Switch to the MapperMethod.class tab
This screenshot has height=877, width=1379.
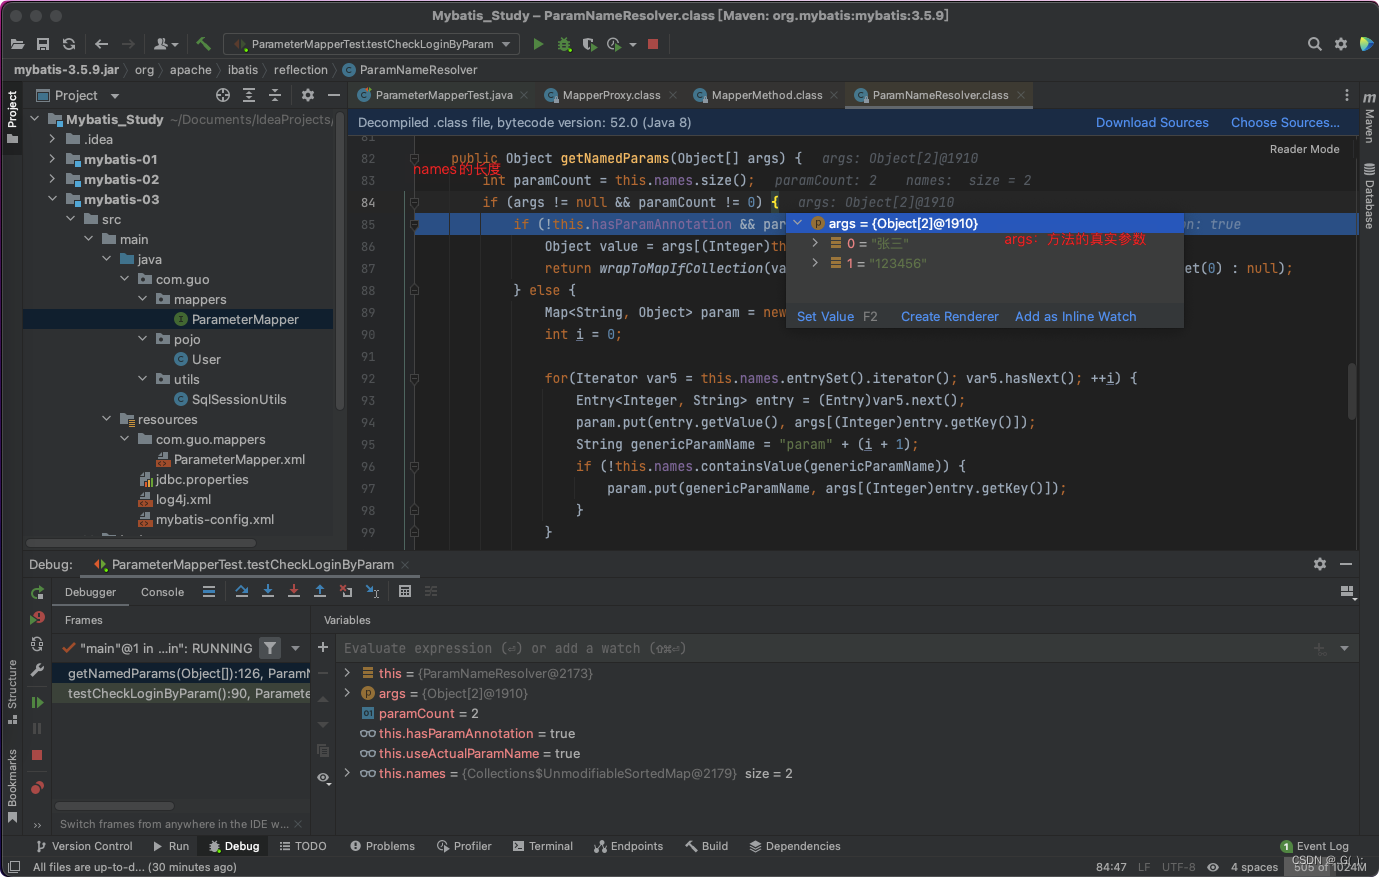tap(766, 95)
